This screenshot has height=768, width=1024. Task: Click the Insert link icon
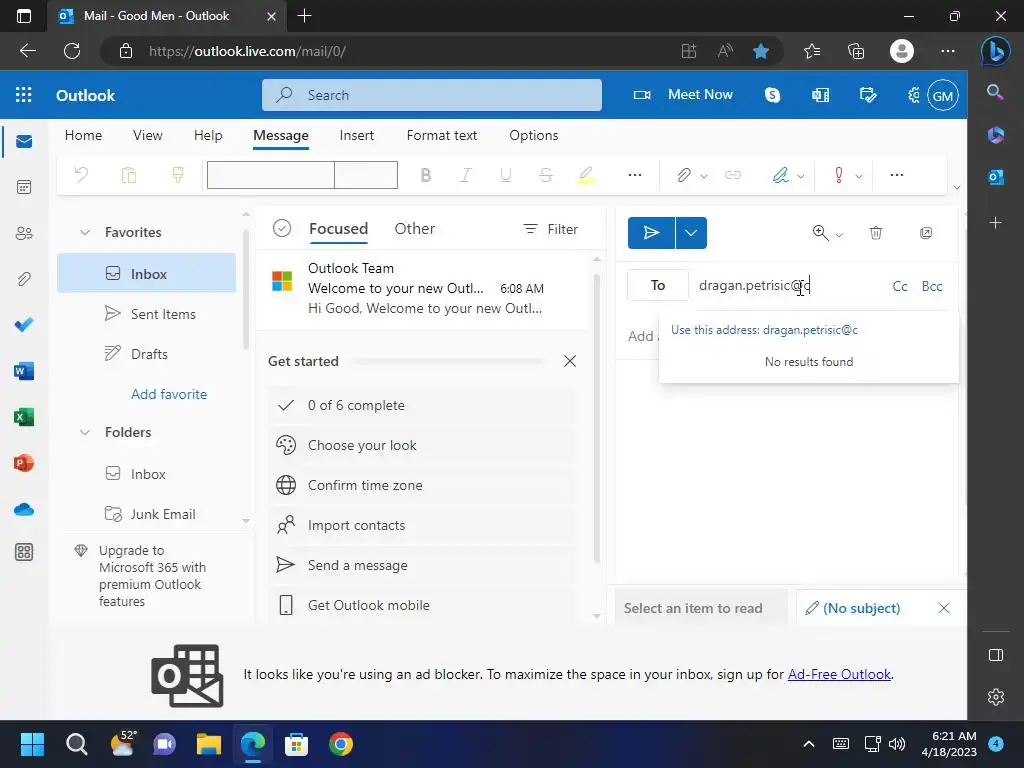(x=733, y=175)
